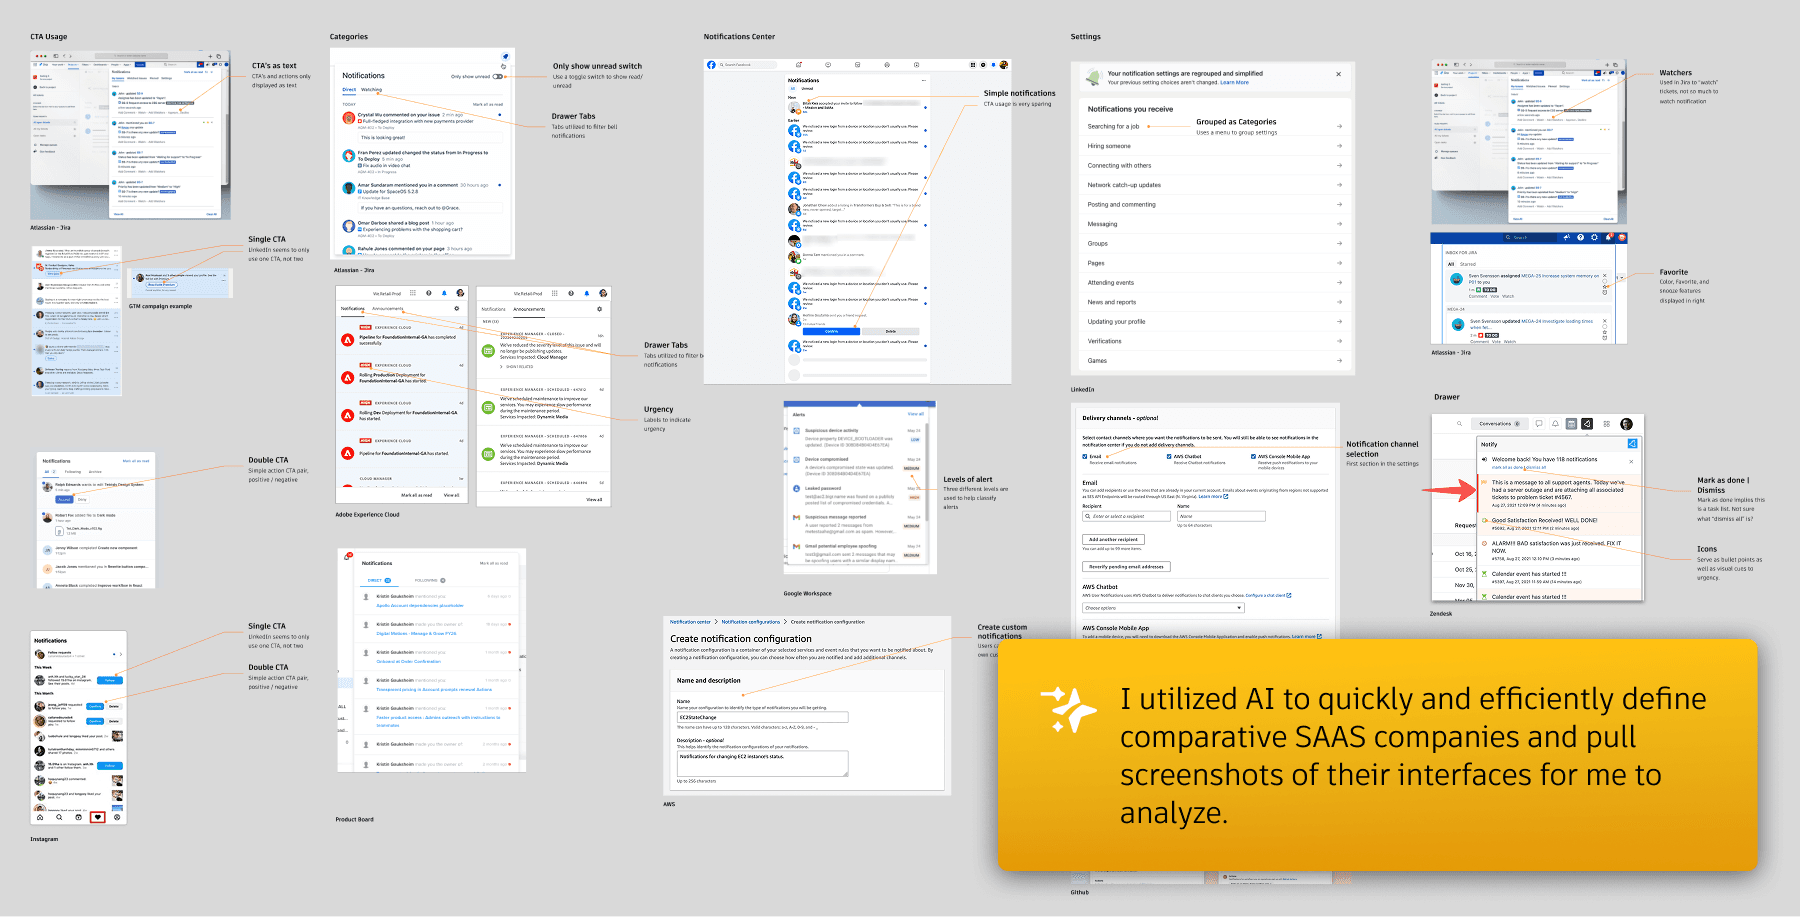Click the green icon beside 'reduced the severity' announcement

tap(488, 350)
